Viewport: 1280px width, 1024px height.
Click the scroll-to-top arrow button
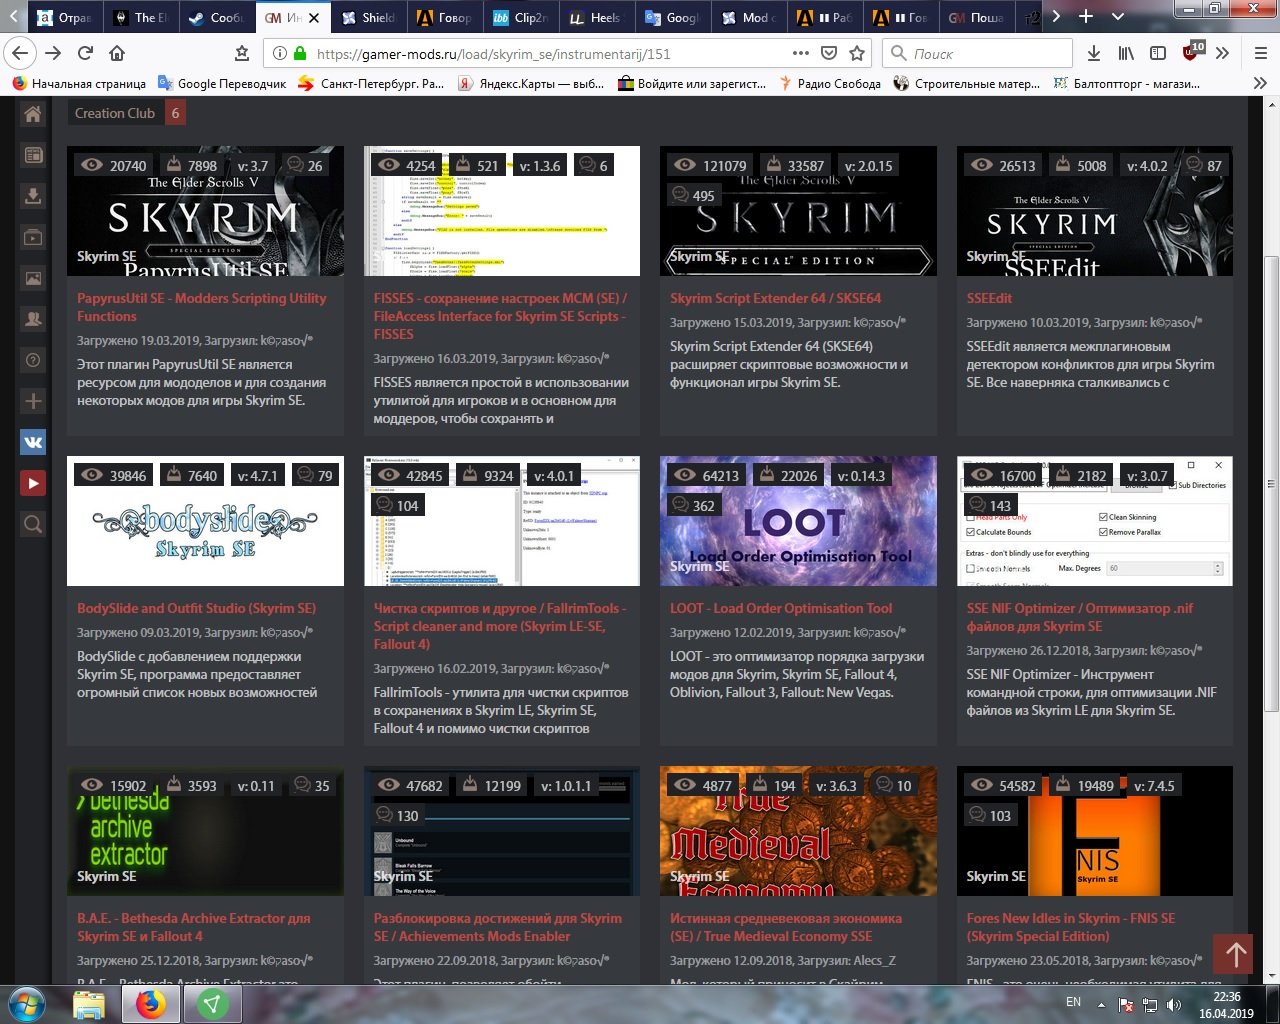pos(1233,955)
